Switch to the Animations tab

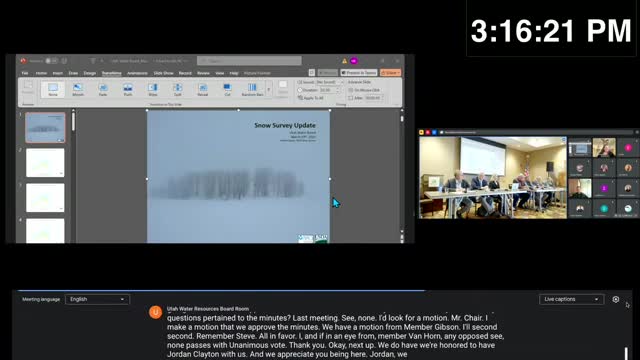(137, 73)
